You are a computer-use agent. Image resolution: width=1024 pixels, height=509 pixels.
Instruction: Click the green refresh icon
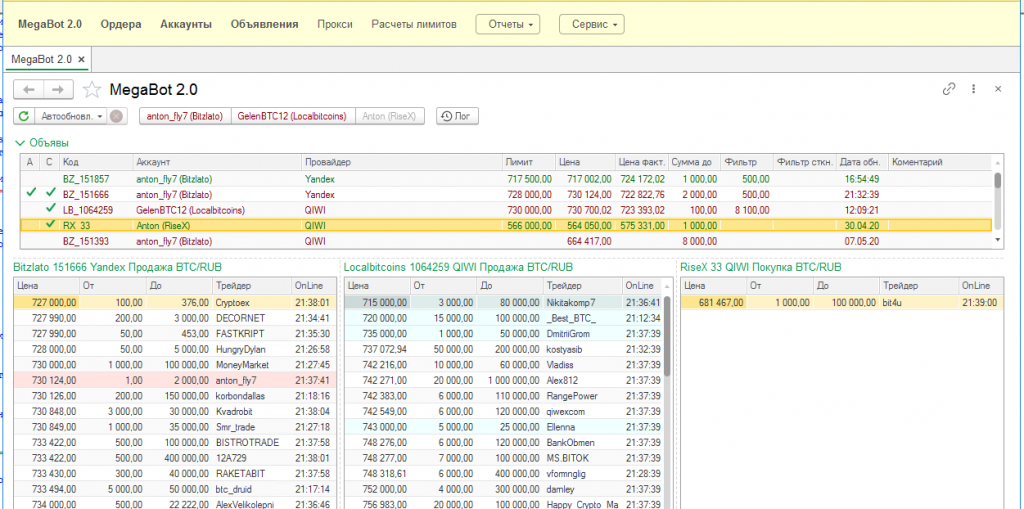point(24,116)
